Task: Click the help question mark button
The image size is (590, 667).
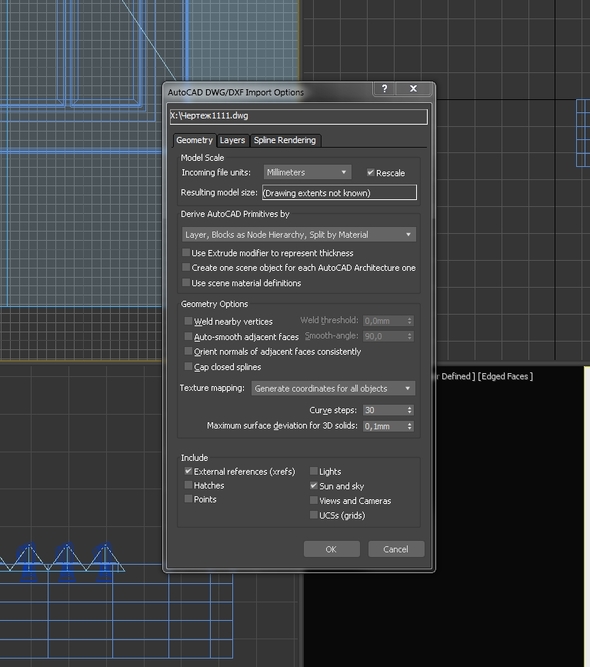Action: click(x=385, y=88)
